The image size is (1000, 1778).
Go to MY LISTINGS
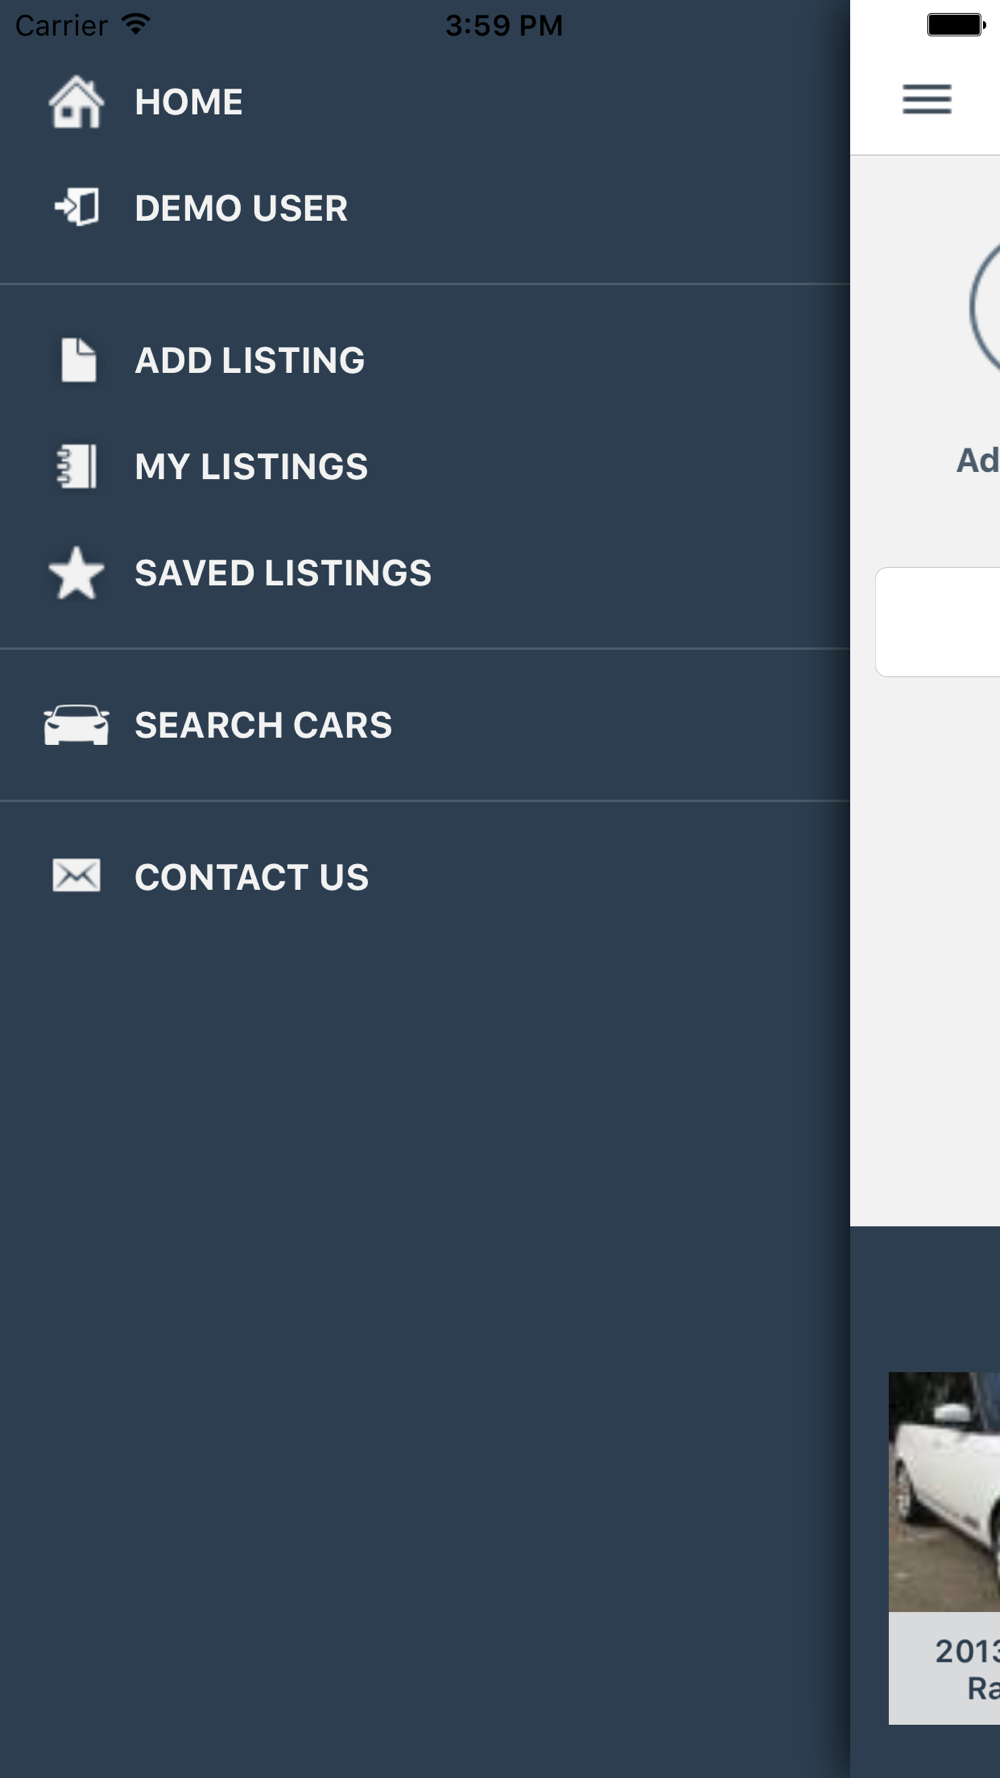pyautogui.click(x=425, y=467)
